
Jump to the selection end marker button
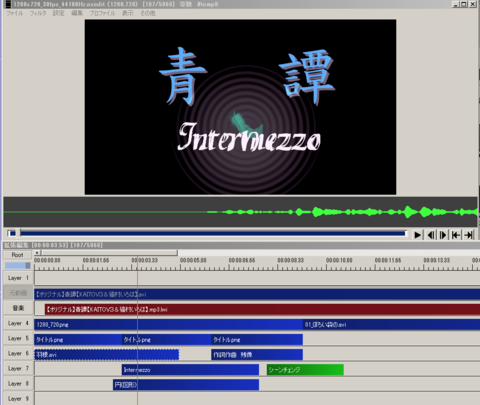pos(469,235)
